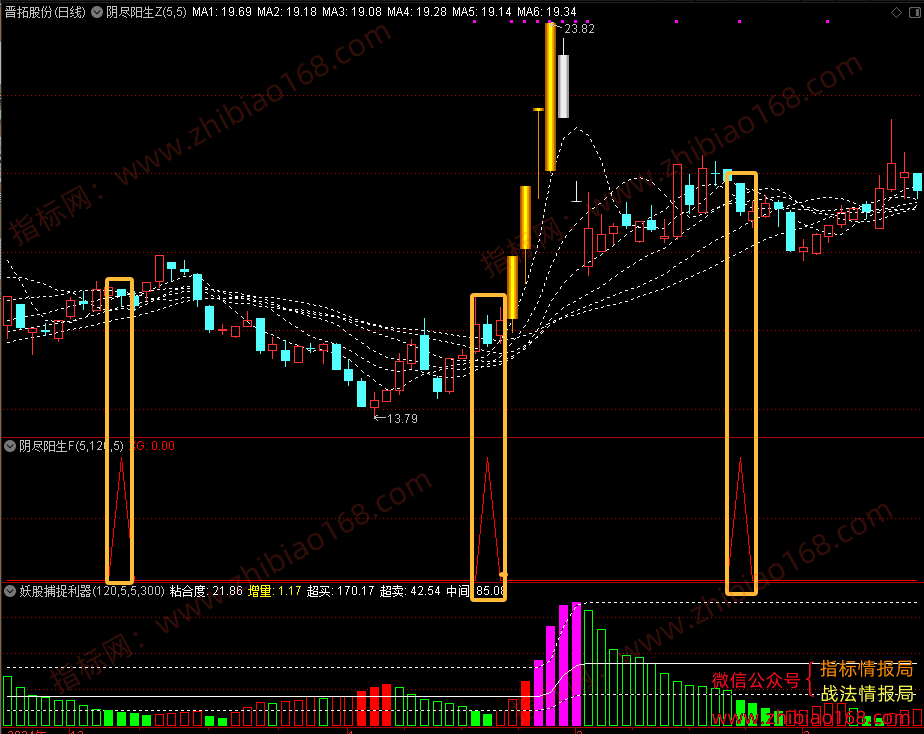Click the panel layout square icon at top right

click(915, 12)
